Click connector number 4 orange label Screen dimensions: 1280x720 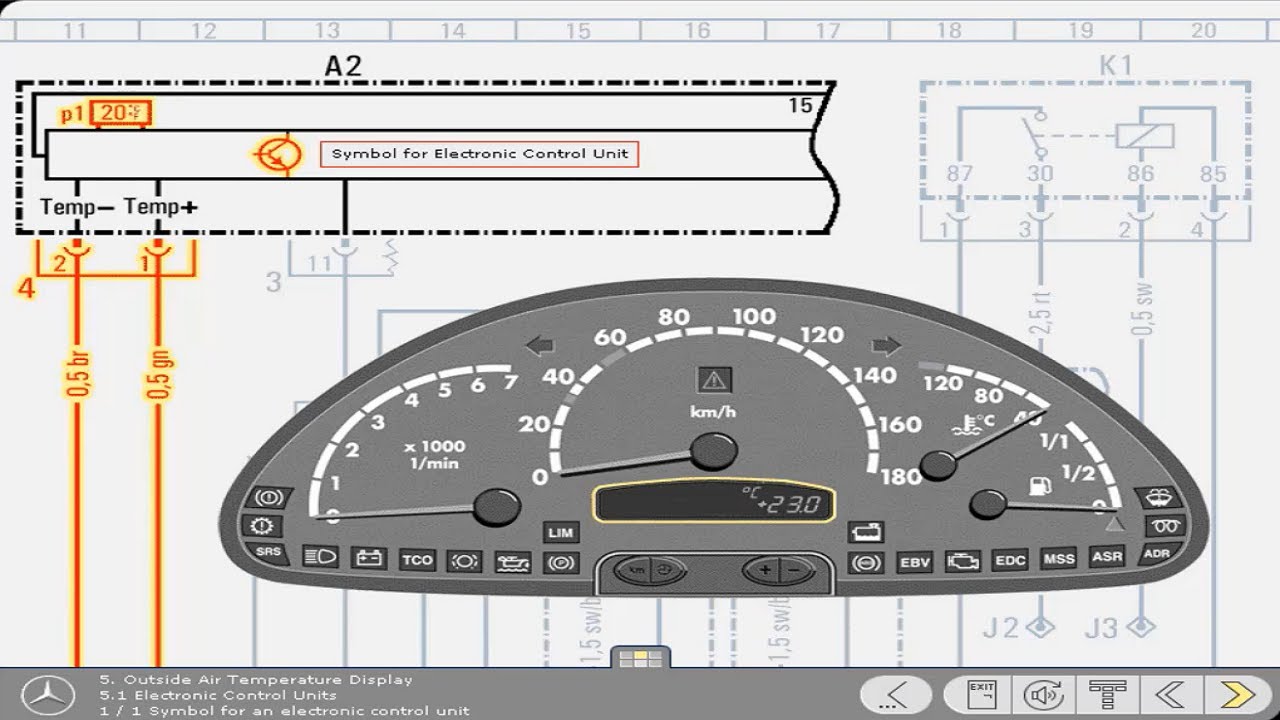tap(26, 289)
